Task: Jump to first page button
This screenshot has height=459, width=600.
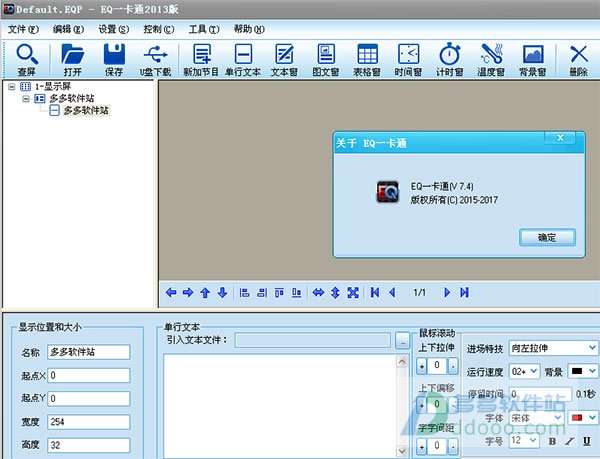Action: tap(375, 293)
